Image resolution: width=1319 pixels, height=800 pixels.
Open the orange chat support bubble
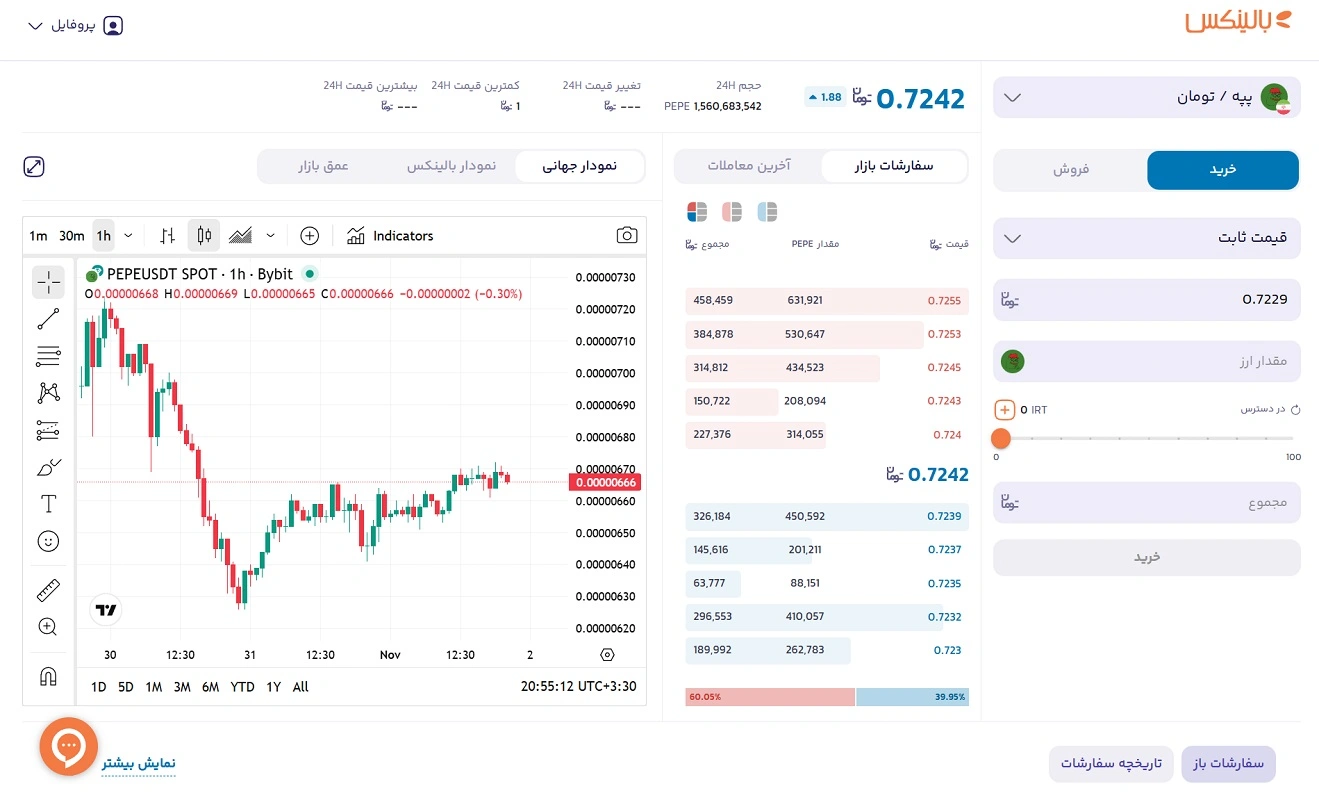point(68,746)
